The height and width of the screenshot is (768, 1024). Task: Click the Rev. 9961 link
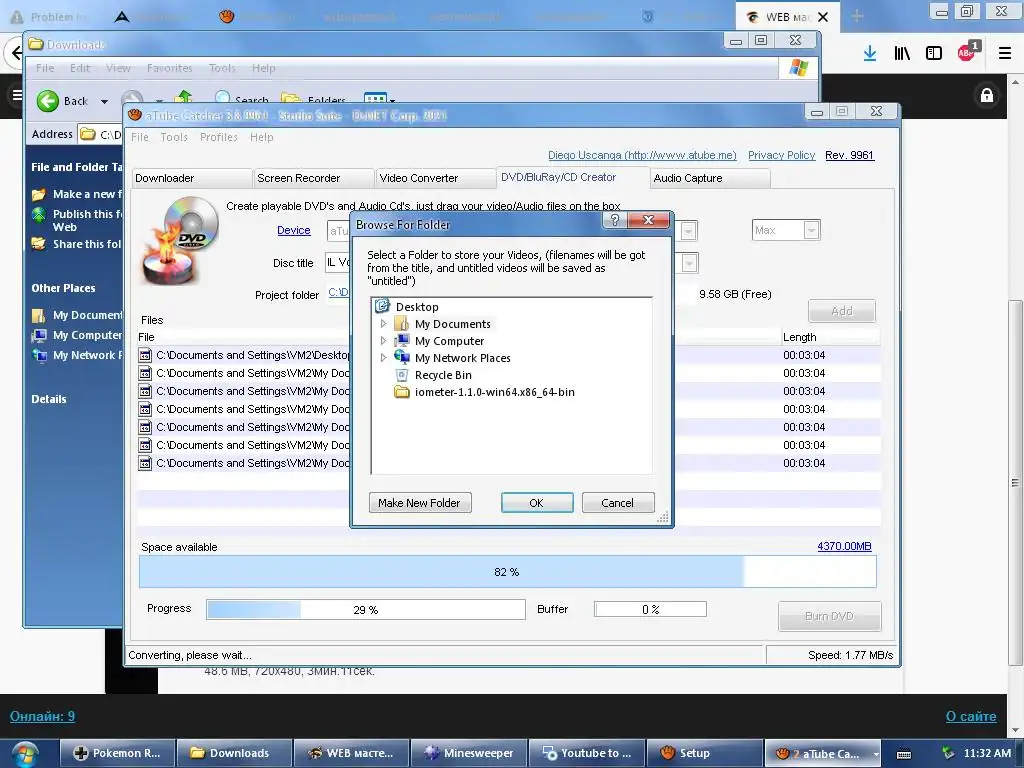coord(849,155)
